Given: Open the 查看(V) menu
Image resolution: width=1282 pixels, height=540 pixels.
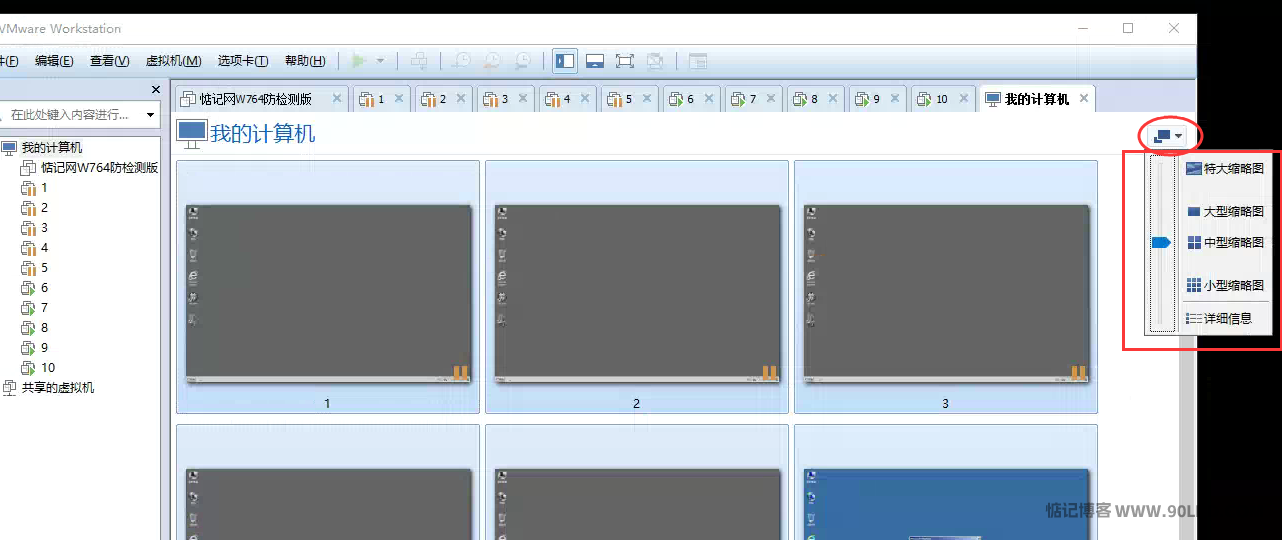Looking at the screenshot, I should pyautogui.click(x=110, y=61).
